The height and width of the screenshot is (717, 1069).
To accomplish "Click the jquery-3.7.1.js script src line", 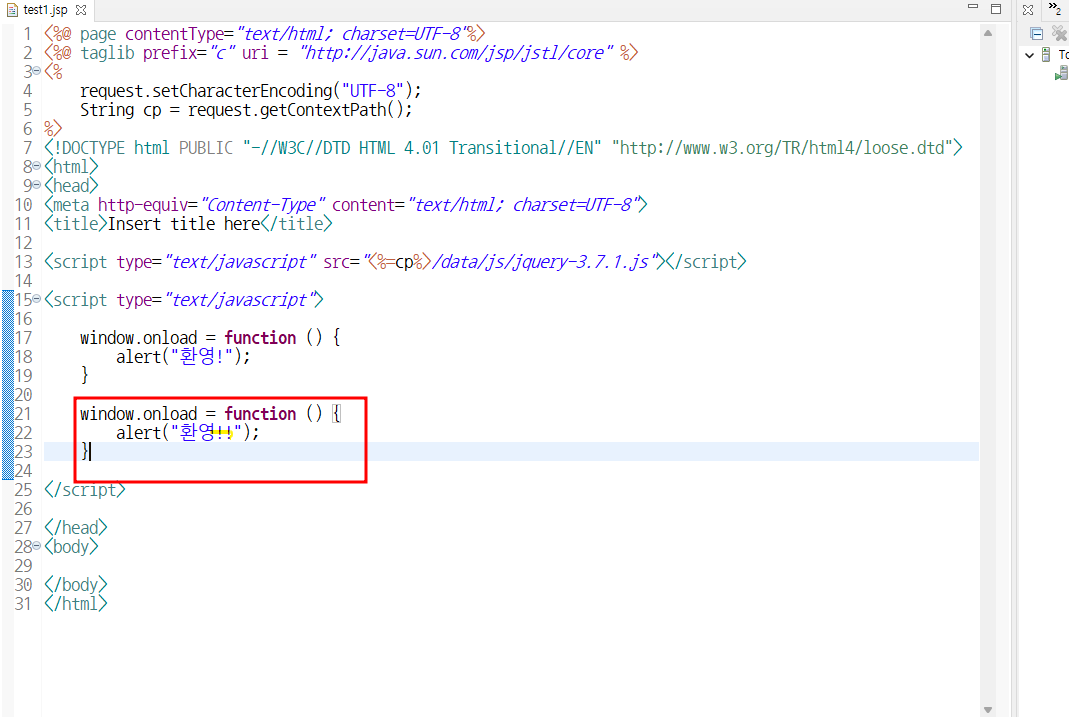I will pyautogui.click(x=395, y=262).
